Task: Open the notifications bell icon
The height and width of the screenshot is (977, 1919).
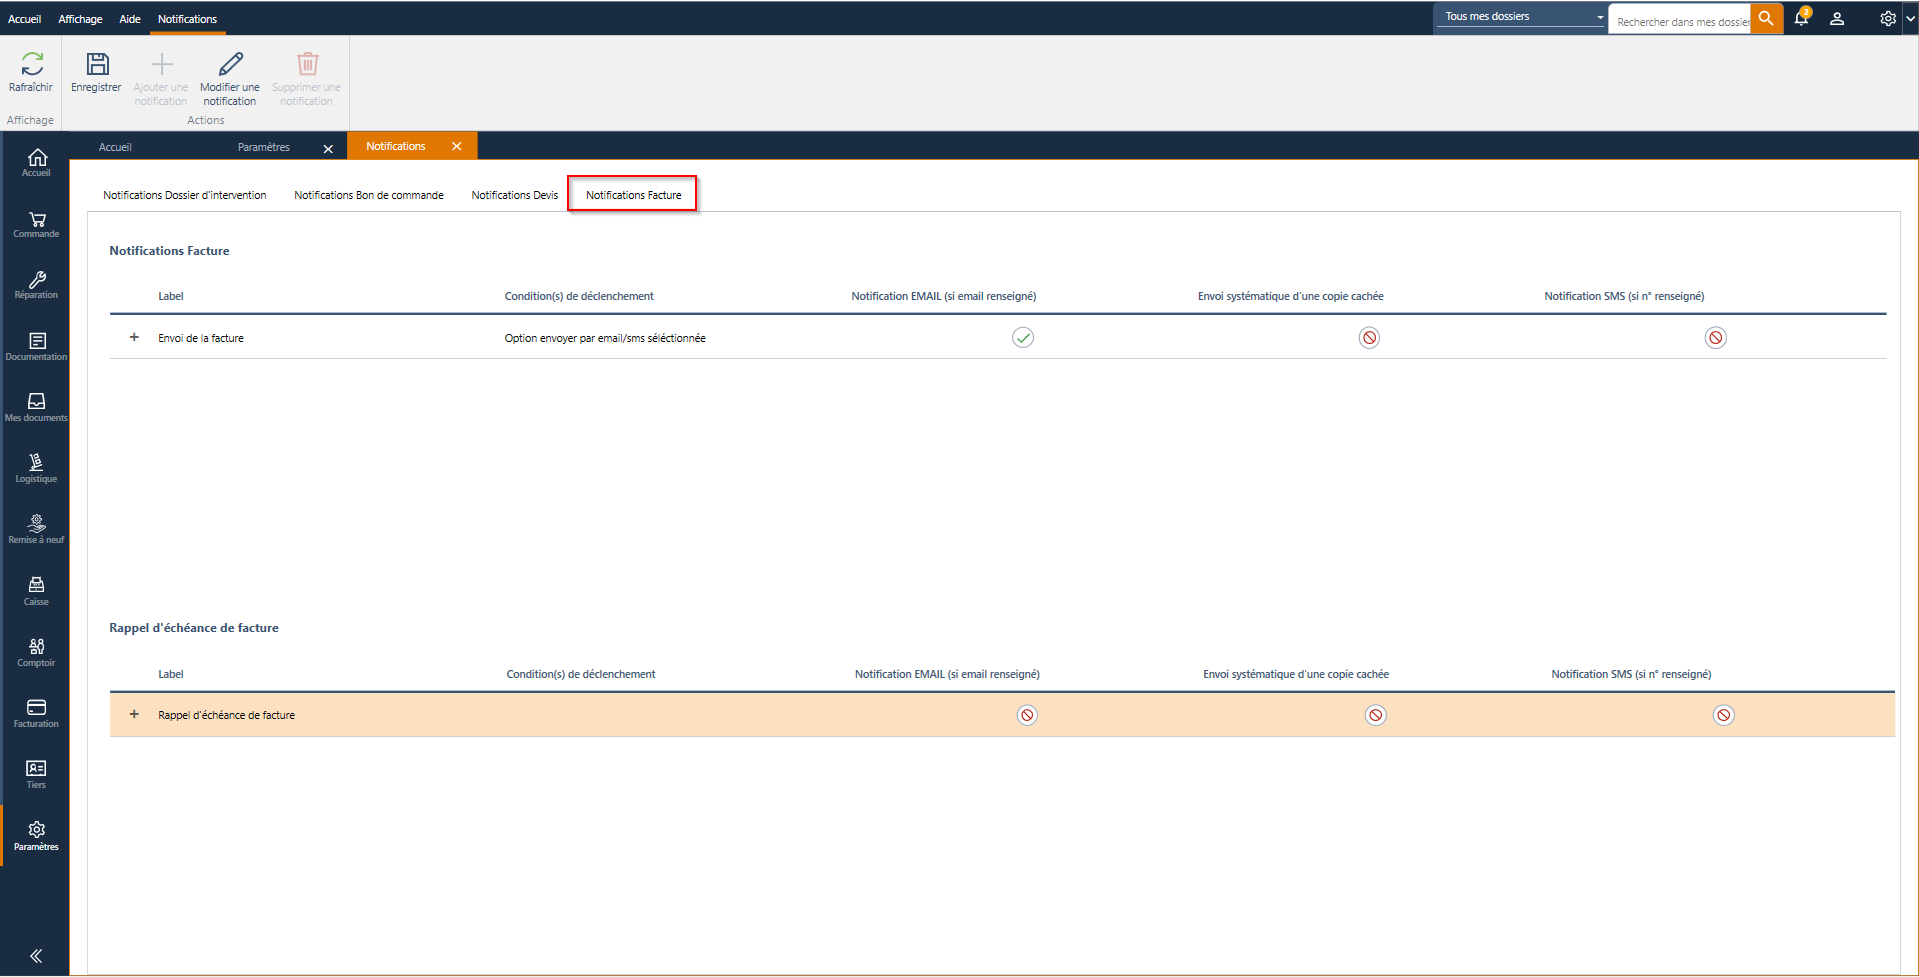Action: point(1802,18)
